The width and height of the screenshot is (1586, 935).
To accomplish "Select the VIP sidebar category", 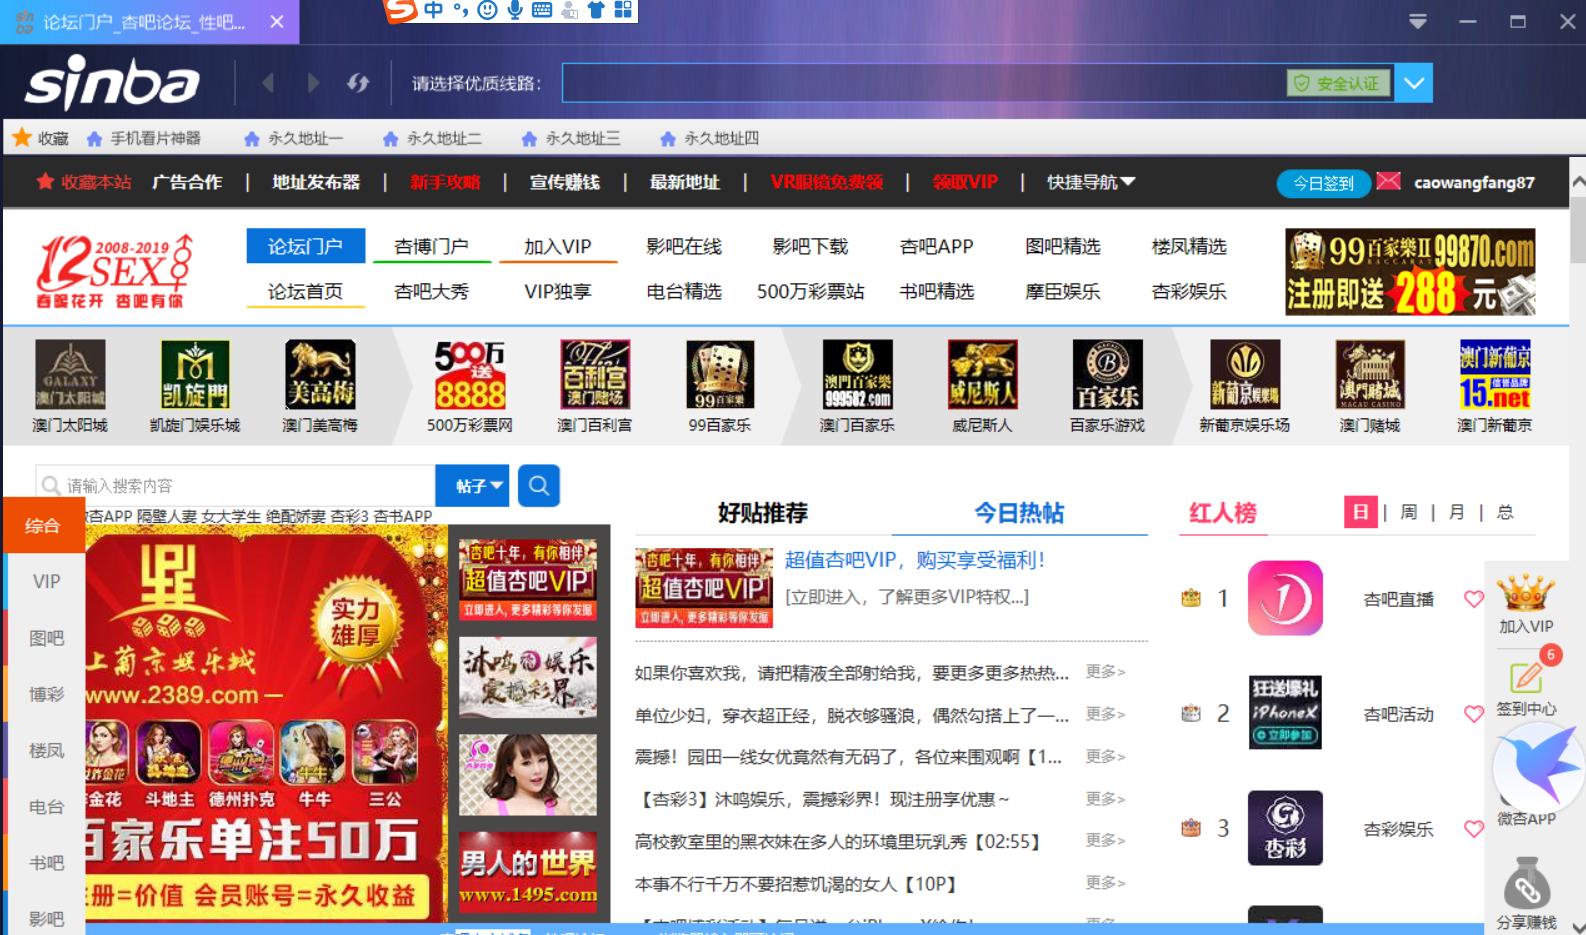I will pyautogui.click(x=46, y=581).
